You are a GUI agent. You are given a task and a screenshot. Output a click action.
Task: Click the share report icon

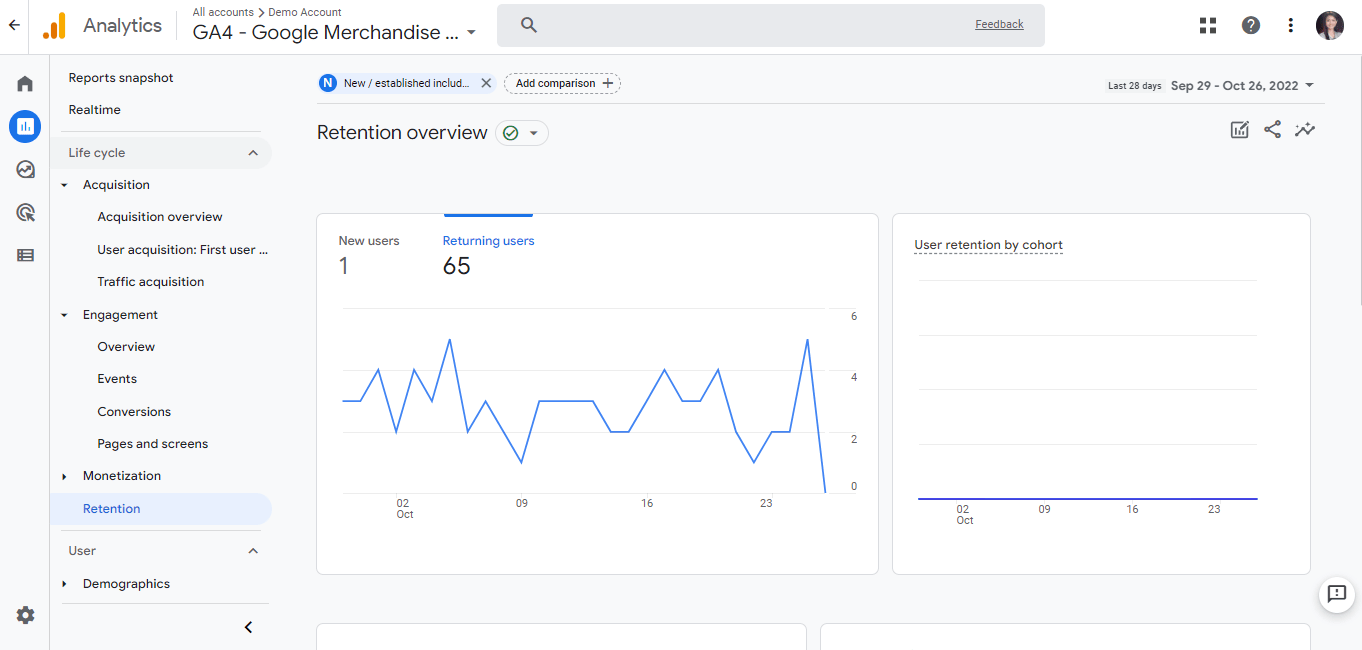1272,129
